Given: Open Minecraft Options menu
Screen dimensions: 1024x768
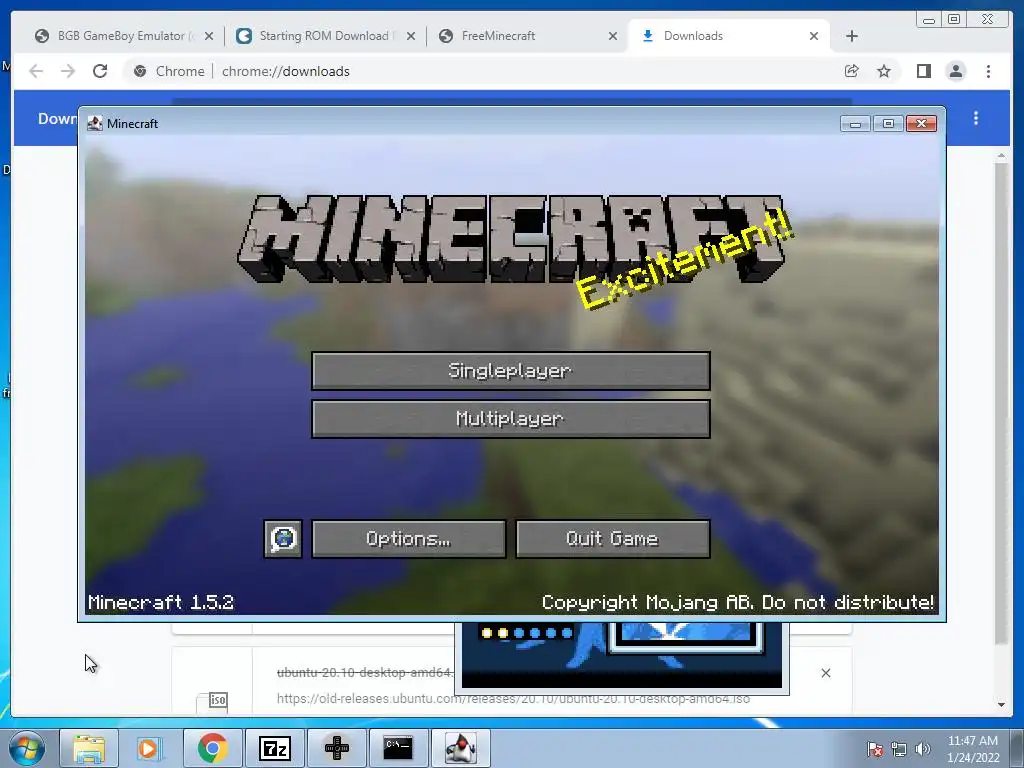Looking at the screenshot, I should (409, 539).
